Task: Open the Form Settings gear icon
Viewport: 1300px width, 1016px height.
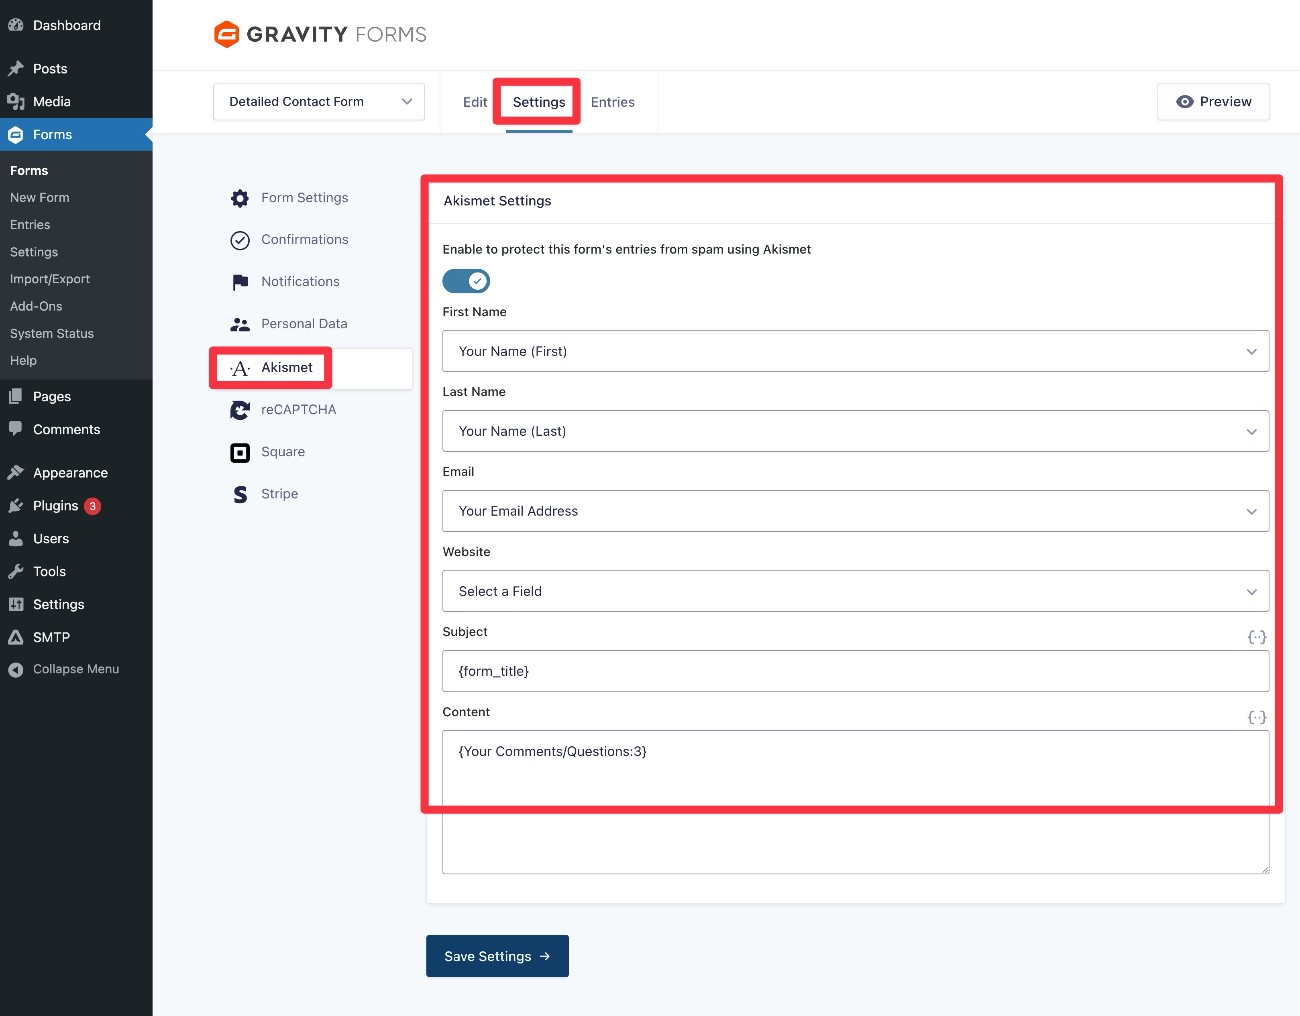Action: coord(240,198)
